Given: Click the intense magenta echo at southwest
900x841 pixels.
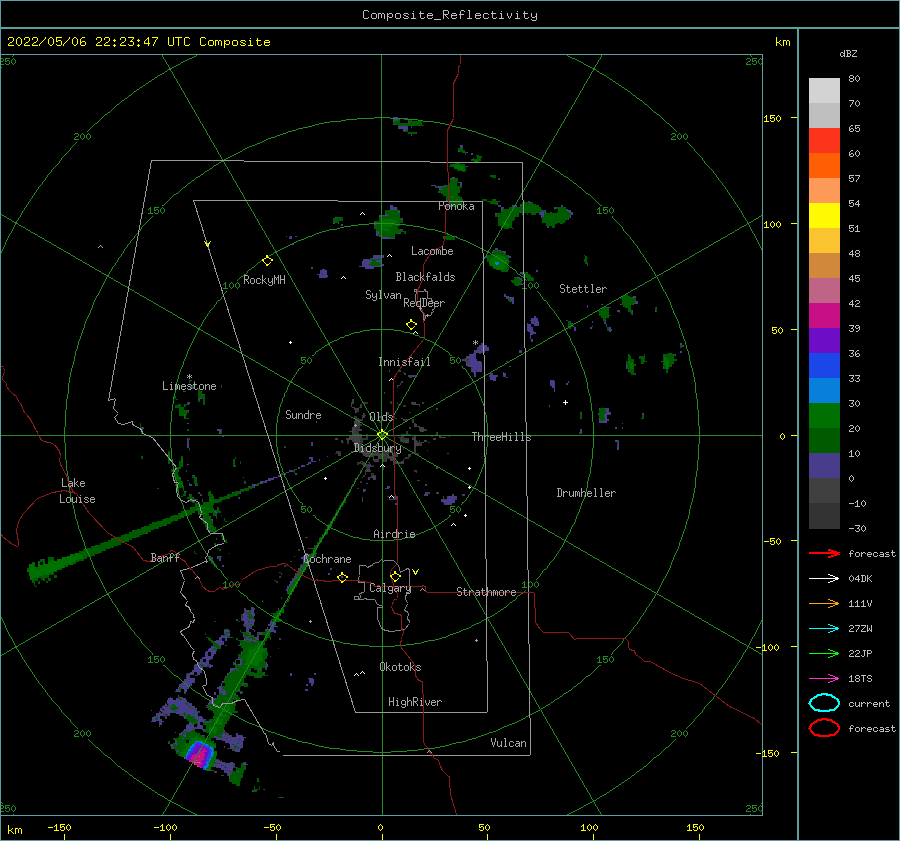Looking at the screenshot, I should 200,754.
